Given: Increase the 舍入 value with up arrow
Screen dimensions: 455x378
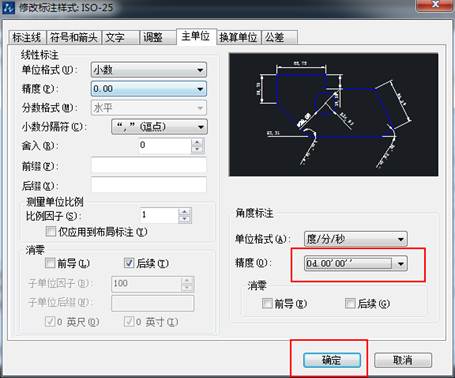Looking at the screenshot, I should pyautogui.click(x=197, y=142).
